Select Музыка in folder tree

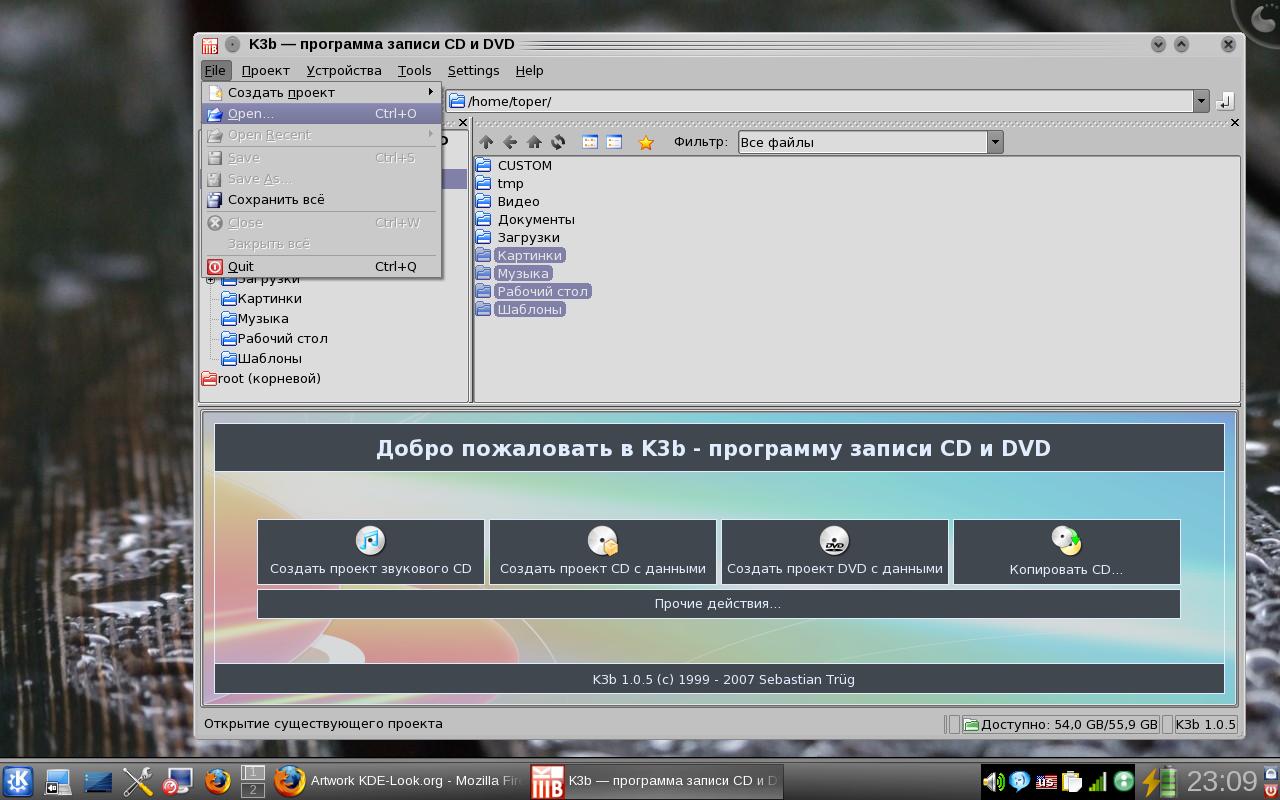pos(255,319)
